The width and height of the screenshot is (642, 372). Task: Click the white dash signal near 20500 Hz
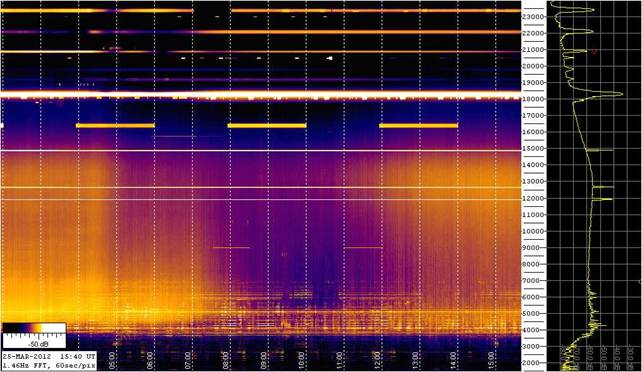click(x=330, y=58)
